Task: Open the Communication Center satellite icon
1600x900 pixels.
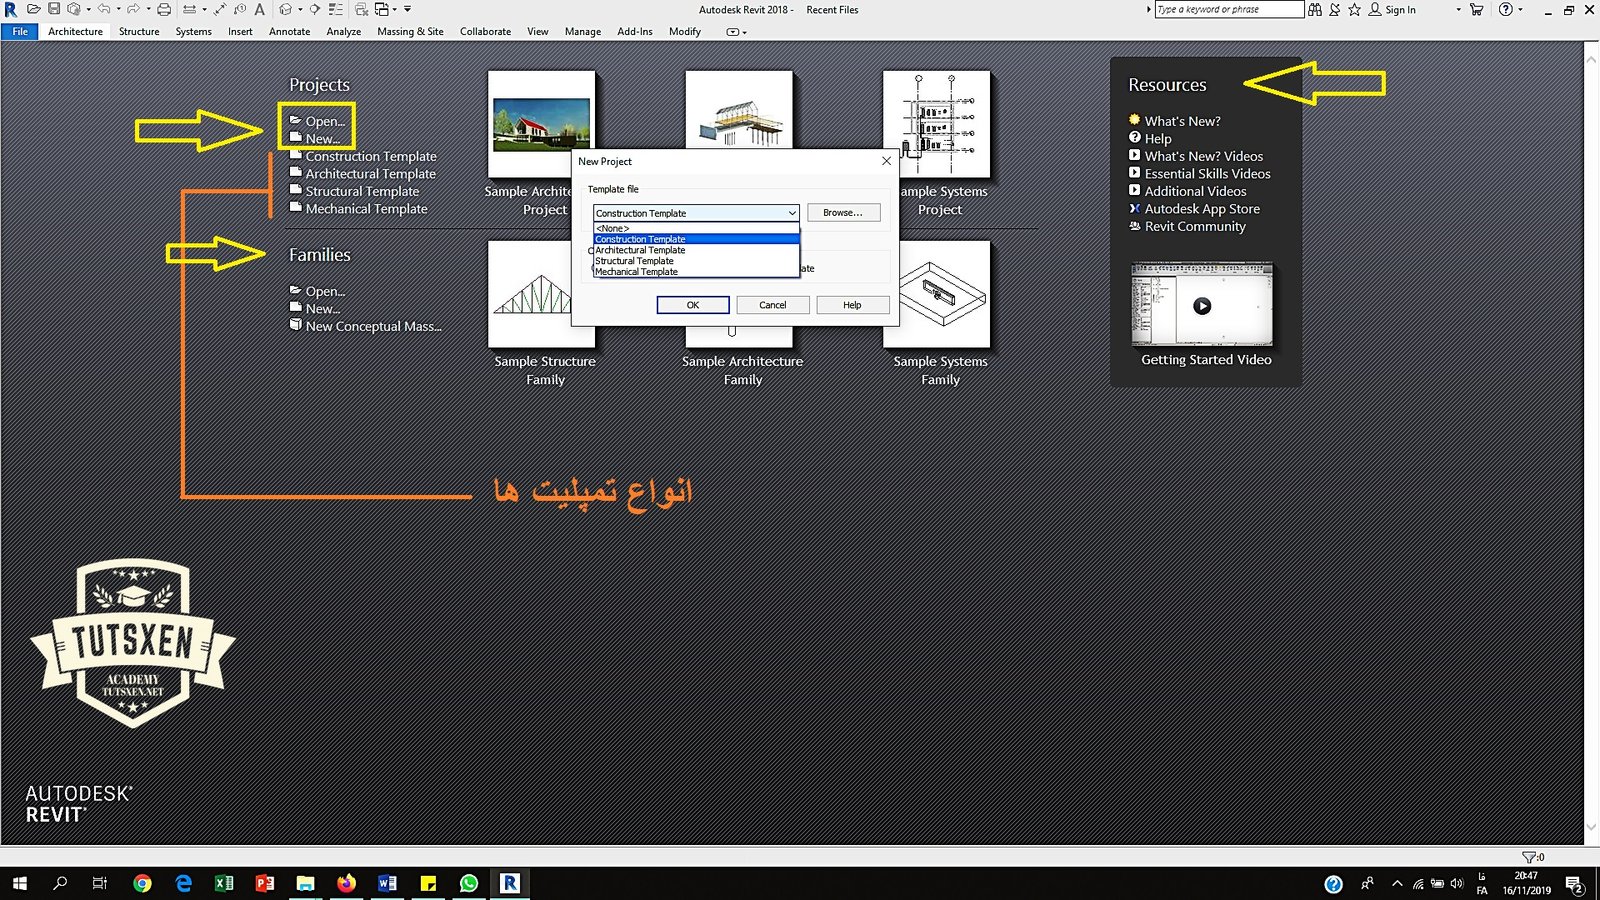Action: [1334, 9]
